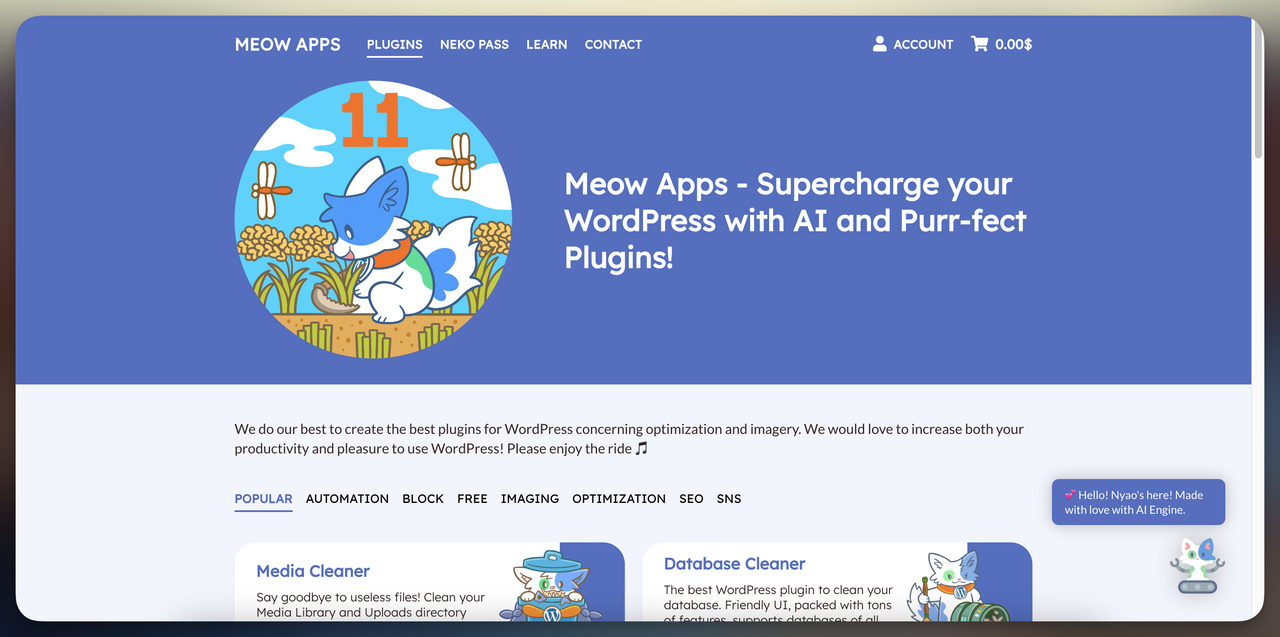This screenshot has height=637, width=1280.
Task: Open the Neko Pass menu item
Action: 474,44
